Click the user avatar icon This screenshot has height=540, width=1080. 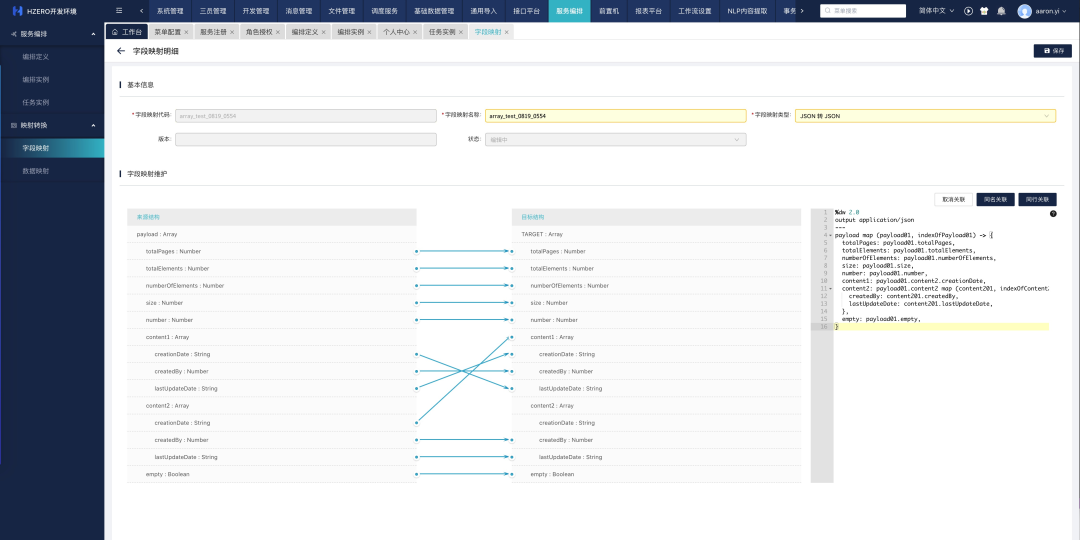1024,11
